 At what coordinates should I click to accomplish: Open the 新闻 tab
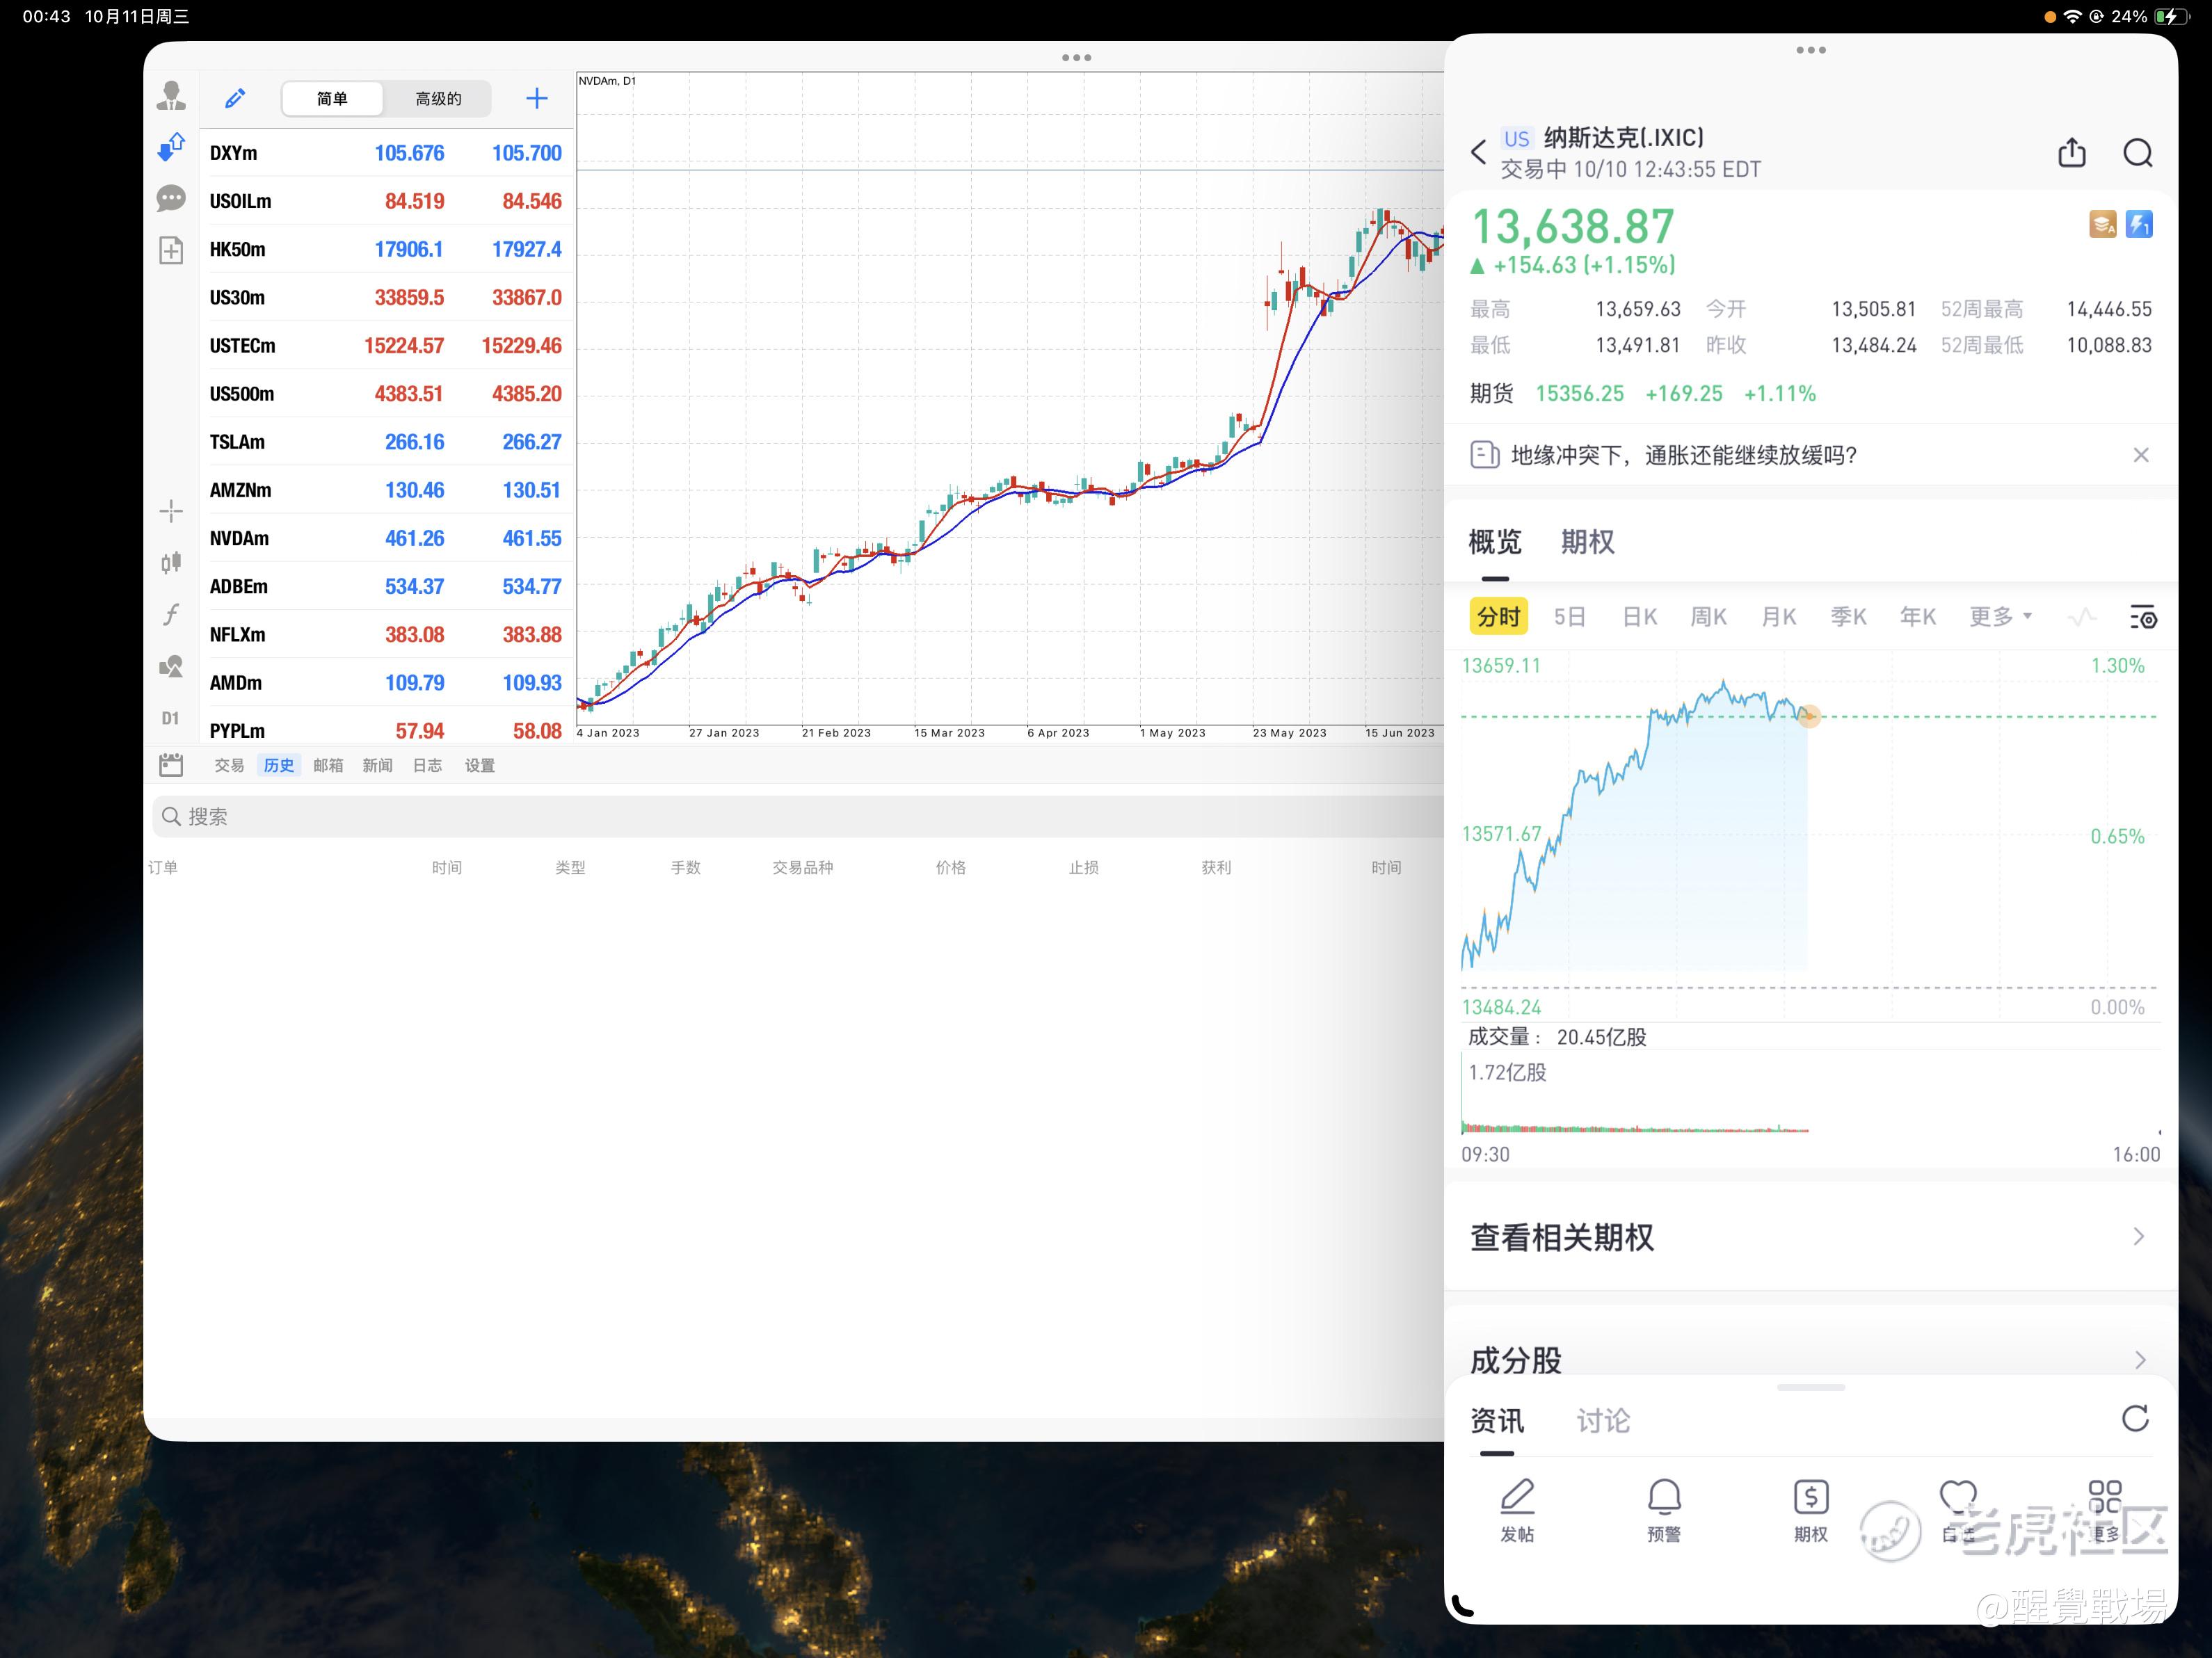tap(377, 765)
